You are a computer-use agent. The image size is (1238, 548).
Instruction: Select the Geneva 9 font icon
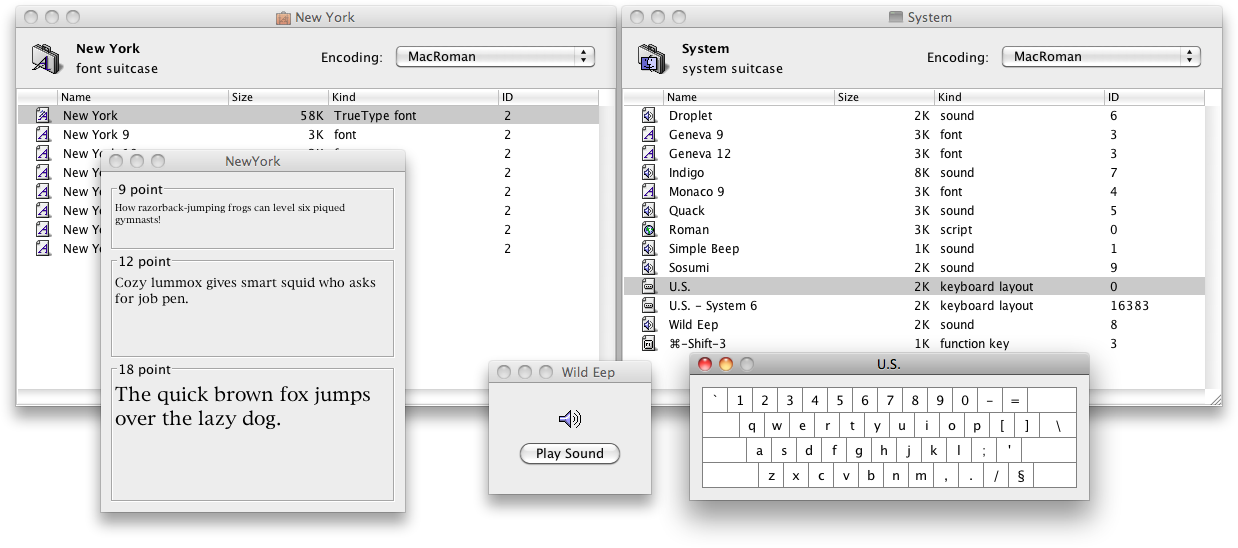click(x=648, y=135)
